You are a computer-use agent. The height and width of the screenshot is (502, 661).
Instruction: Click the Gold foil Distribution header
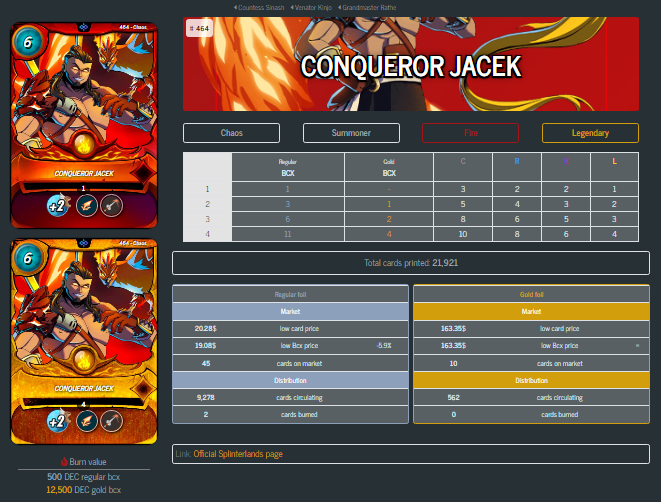tap(532, 380)
